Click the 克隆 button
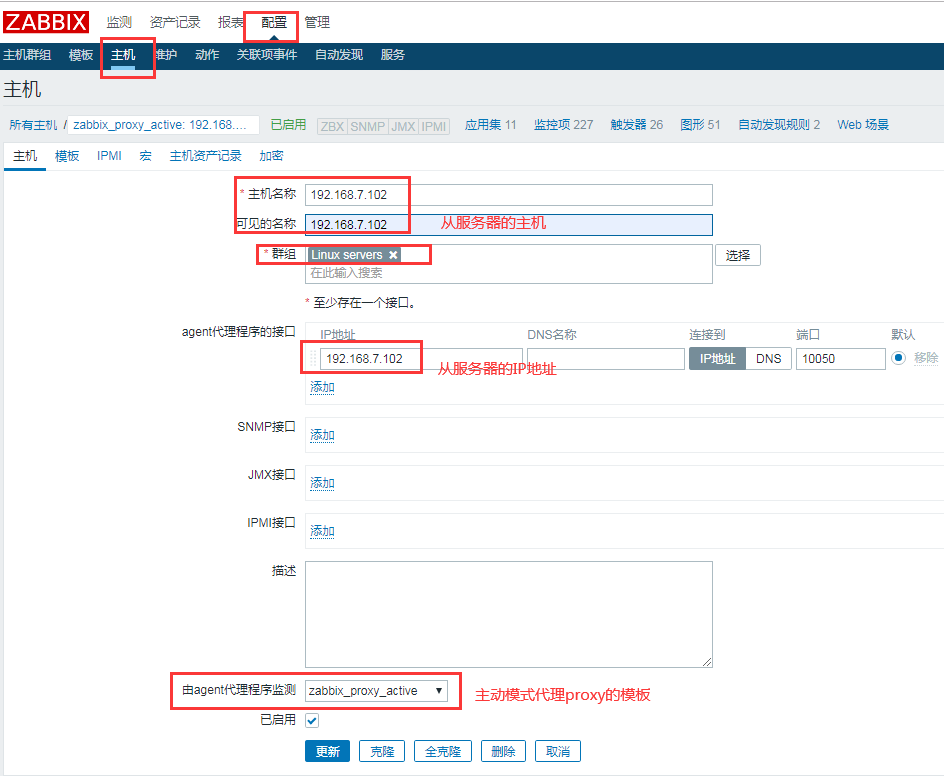 point(382,751)
